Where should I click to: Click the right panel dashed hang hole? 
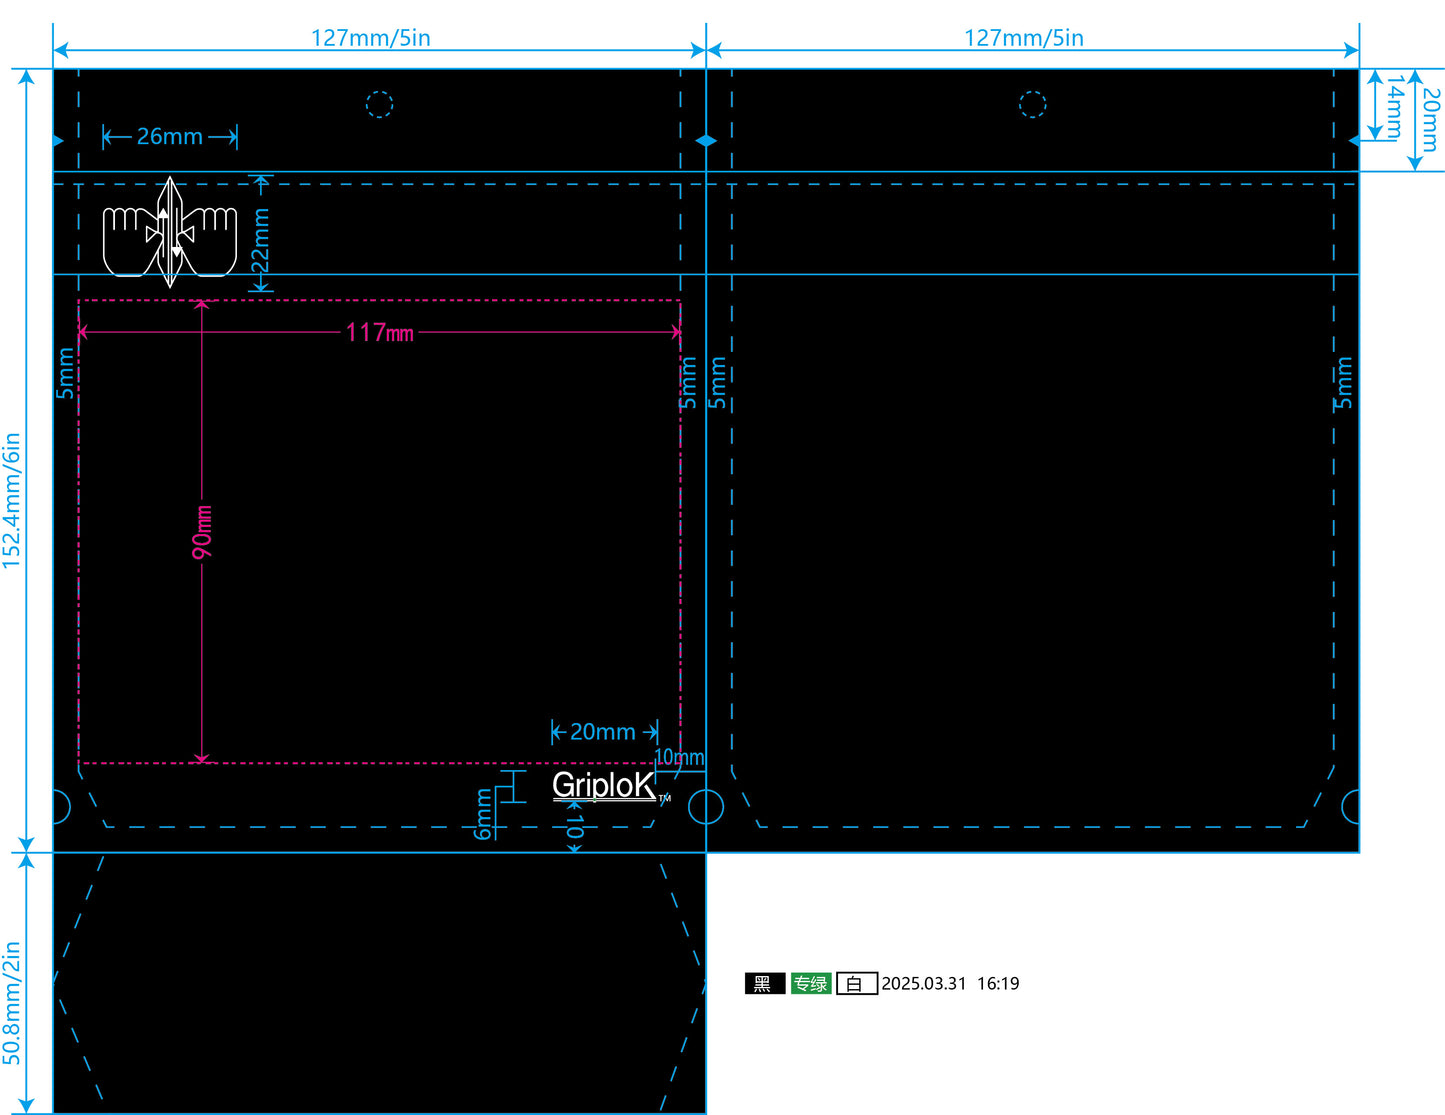[x=1032, y=104]
